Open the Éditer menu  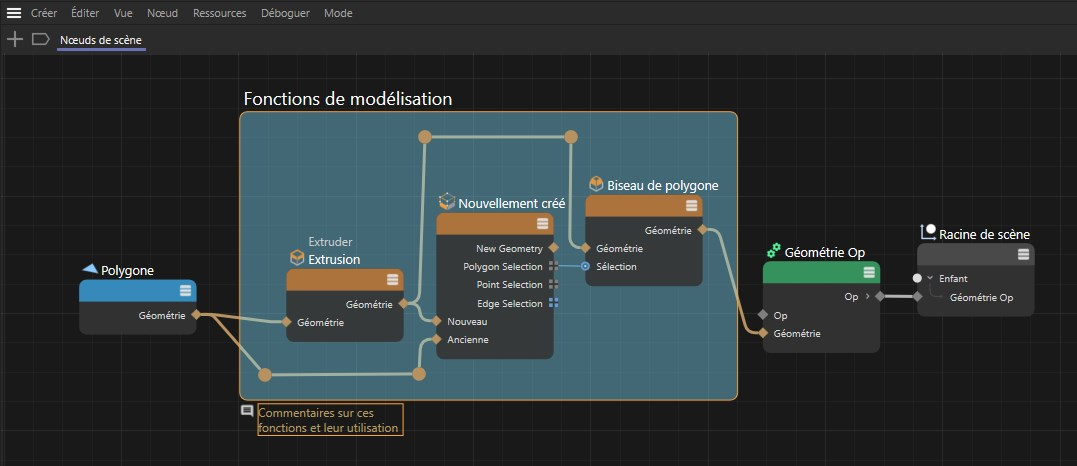(x=85, y=13)
